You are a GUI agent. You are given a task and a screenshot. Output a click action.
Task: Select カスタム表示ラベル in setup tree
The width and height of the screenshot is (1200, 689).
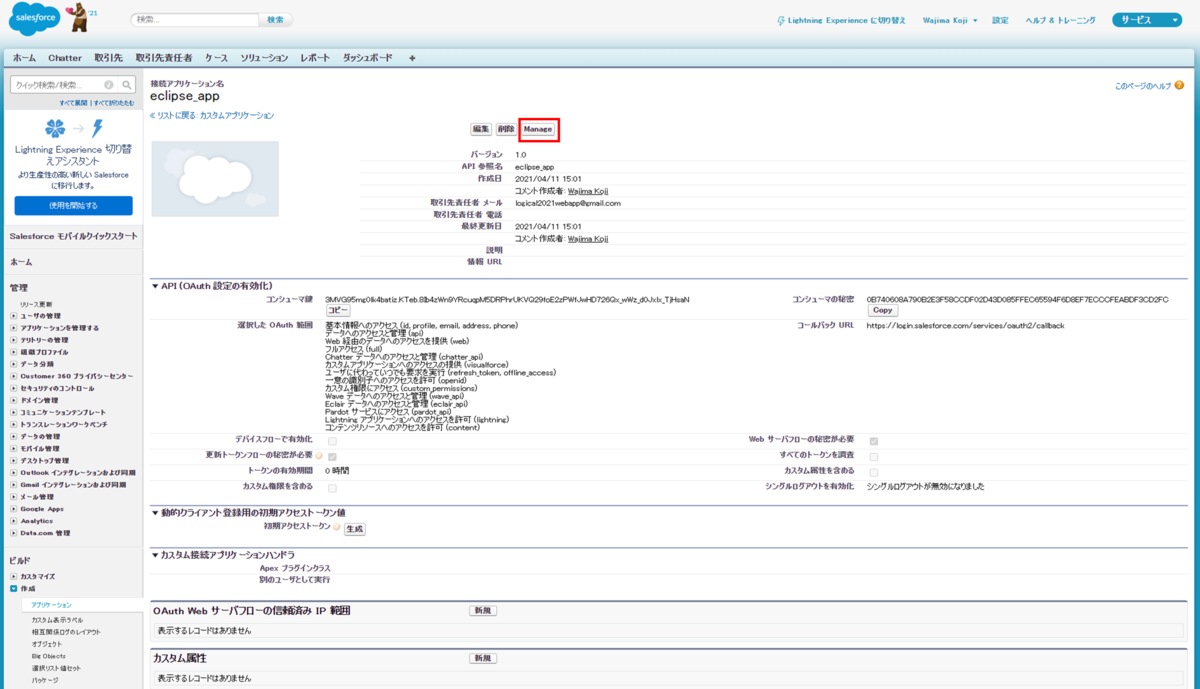click(x=57, y=620)
